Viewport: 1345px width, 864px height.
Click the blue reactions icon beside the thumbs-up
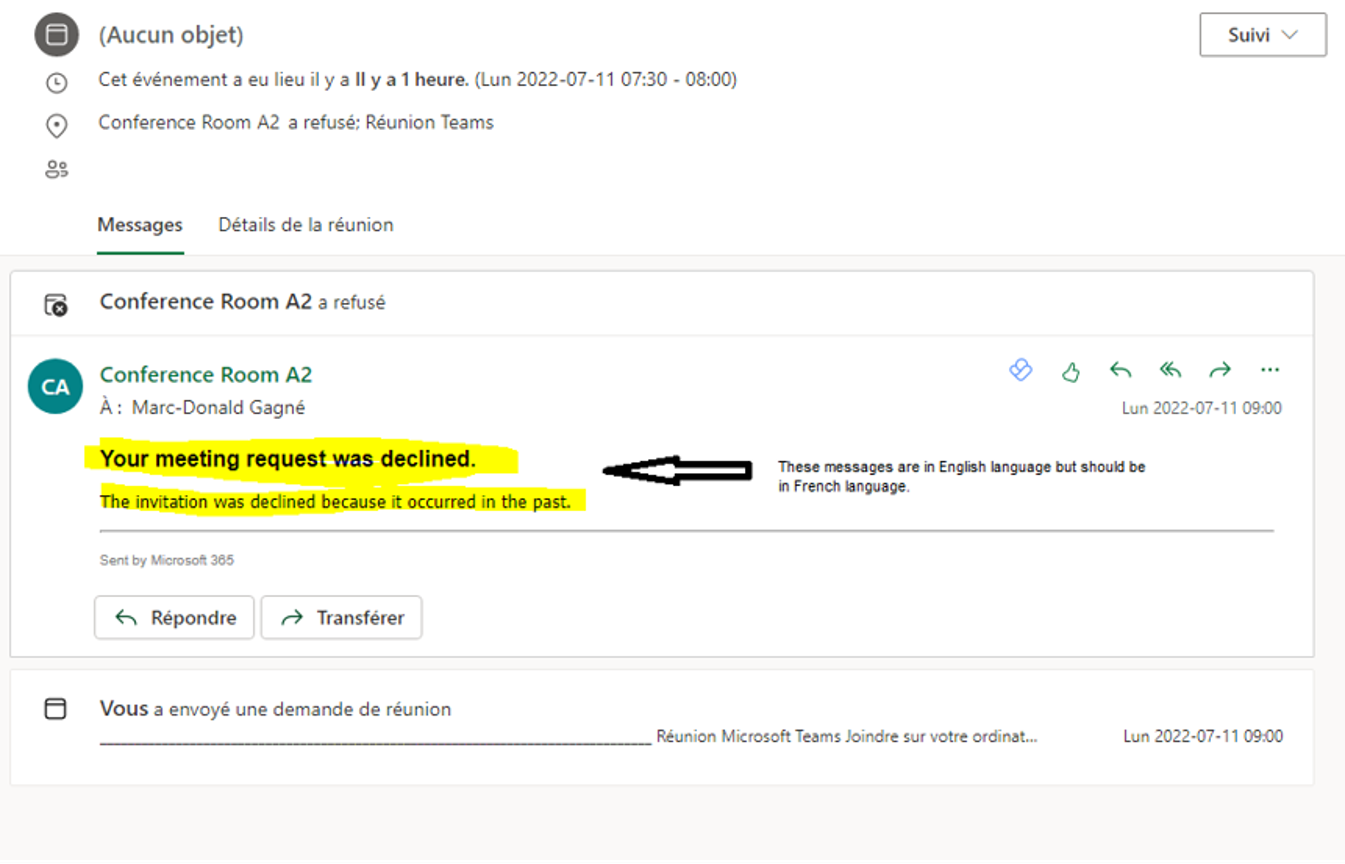pos(1021,370)
